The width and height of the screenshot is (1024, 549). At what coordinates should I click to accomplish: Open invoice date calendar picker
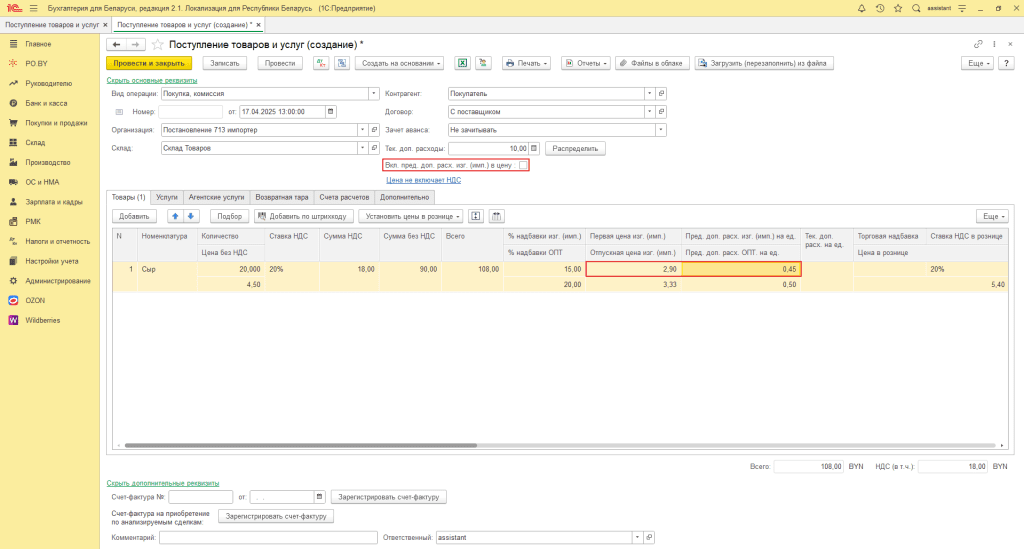tap(319, 497)
